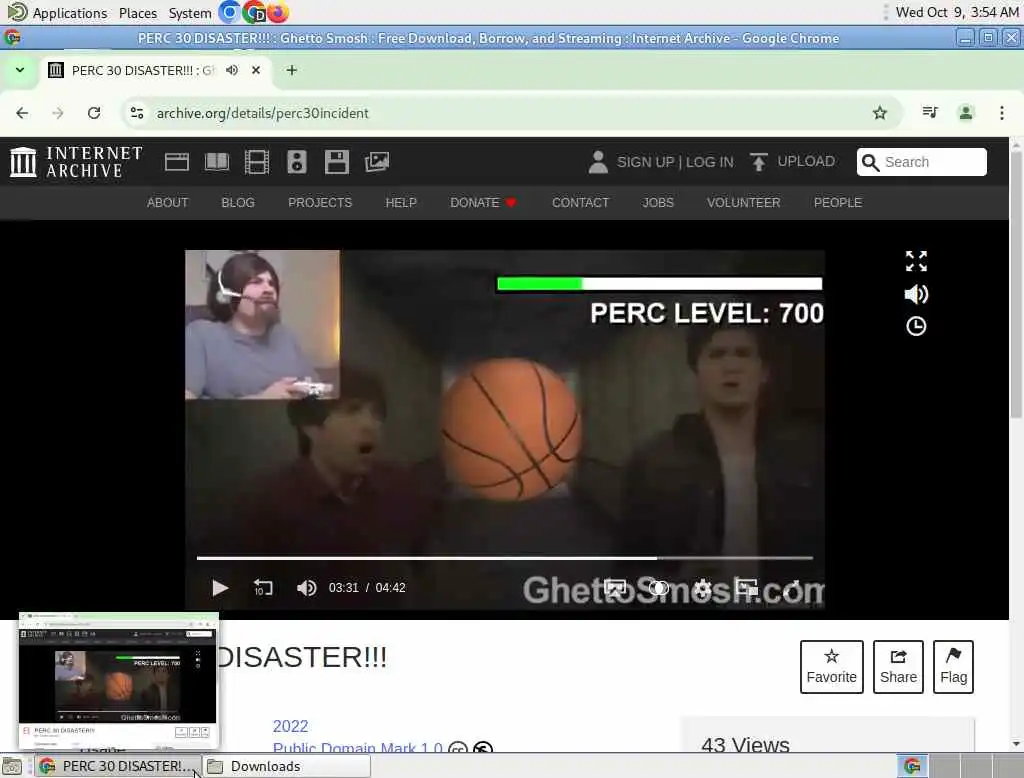The width and height of the screenshot is (1024, 778).
Task: Reload the page
Action: (x=94, y=113)
